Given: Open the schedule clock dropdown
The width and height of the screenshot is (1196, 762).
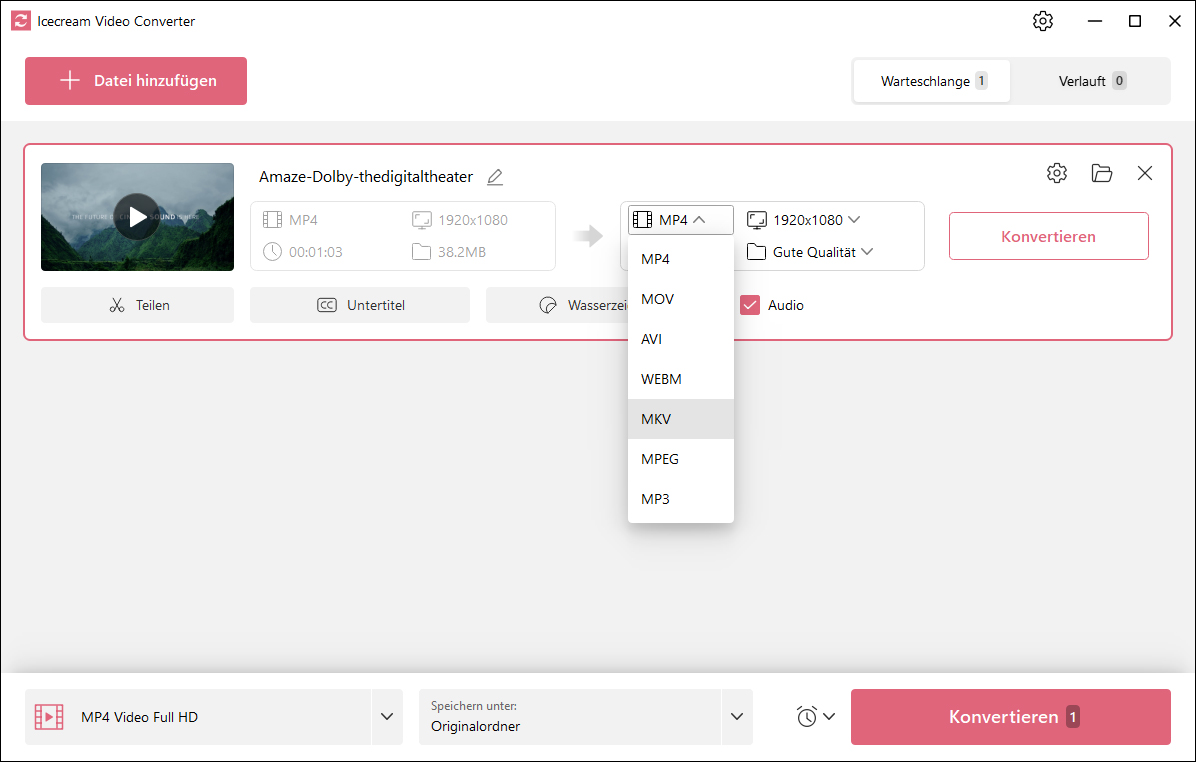Looking at the screenshot, I should click(815, 716).
